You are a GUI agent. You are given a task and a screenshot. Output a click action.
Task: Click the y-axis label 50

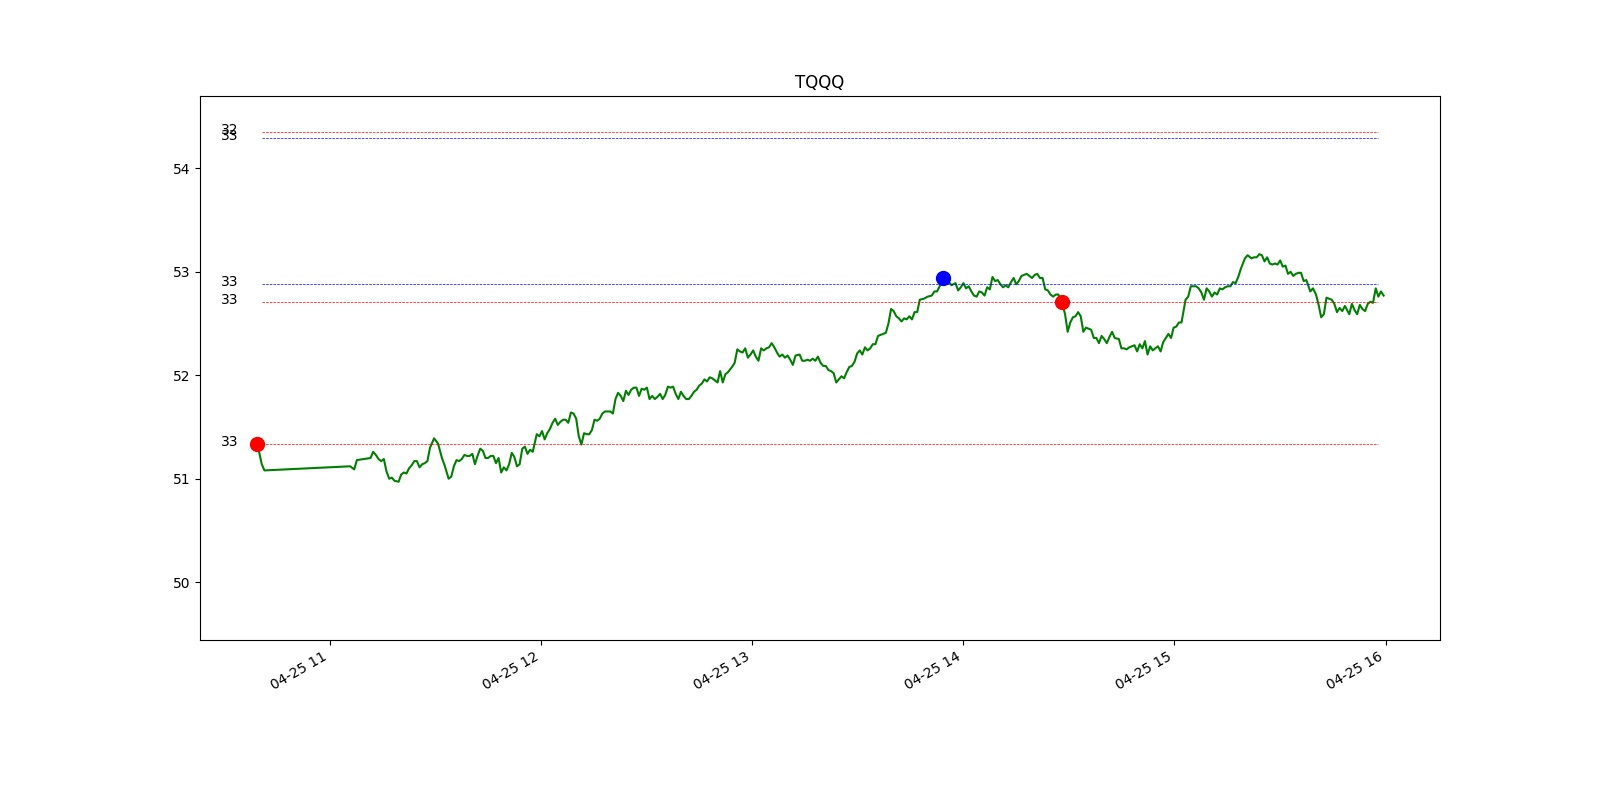181,583
